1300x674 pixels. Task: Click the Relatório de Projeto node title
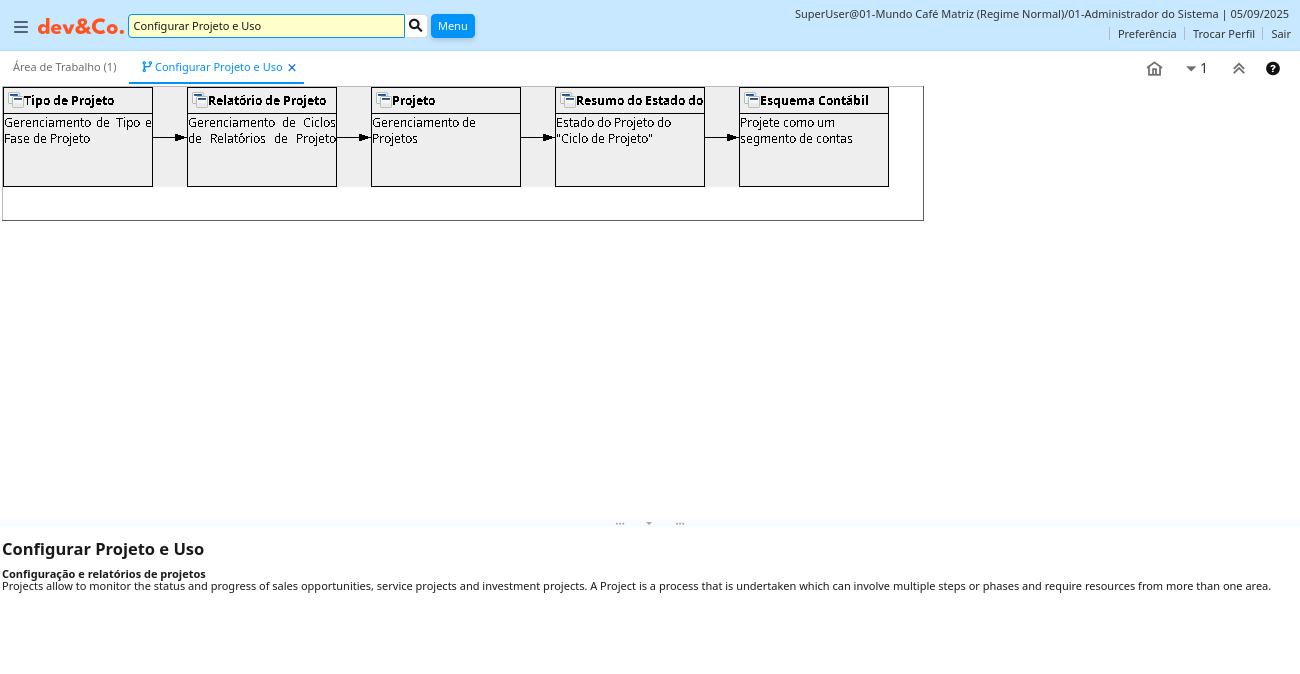click(267, 101)
